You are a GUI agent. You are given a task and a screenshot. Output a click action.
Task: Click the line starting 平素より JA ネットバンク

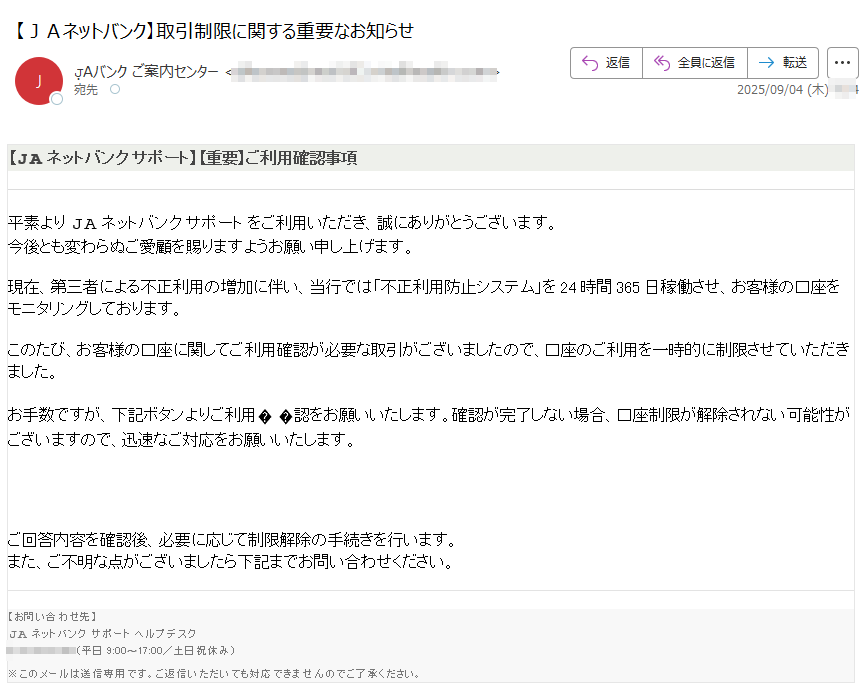click(x=284, y=223)
